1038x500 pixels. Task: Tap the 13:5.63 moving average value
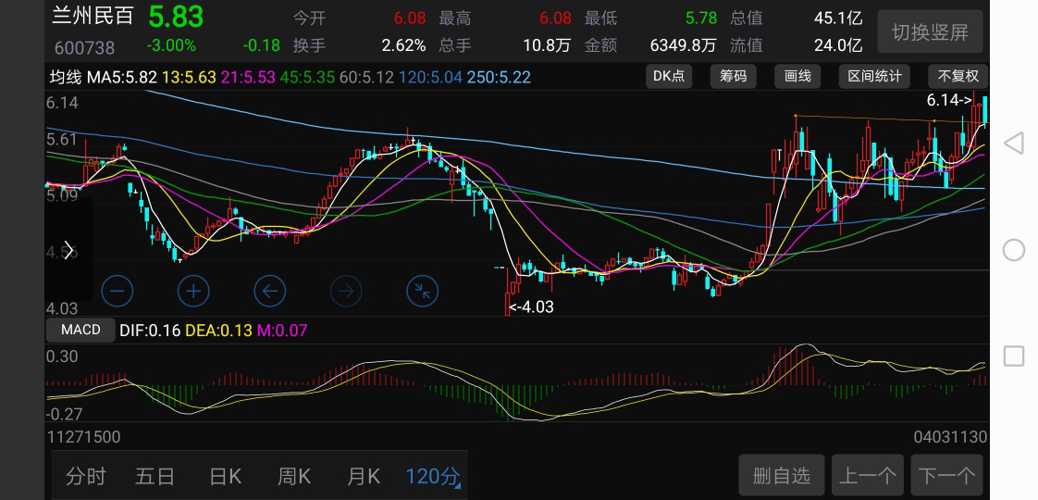(x=189, y=77)
